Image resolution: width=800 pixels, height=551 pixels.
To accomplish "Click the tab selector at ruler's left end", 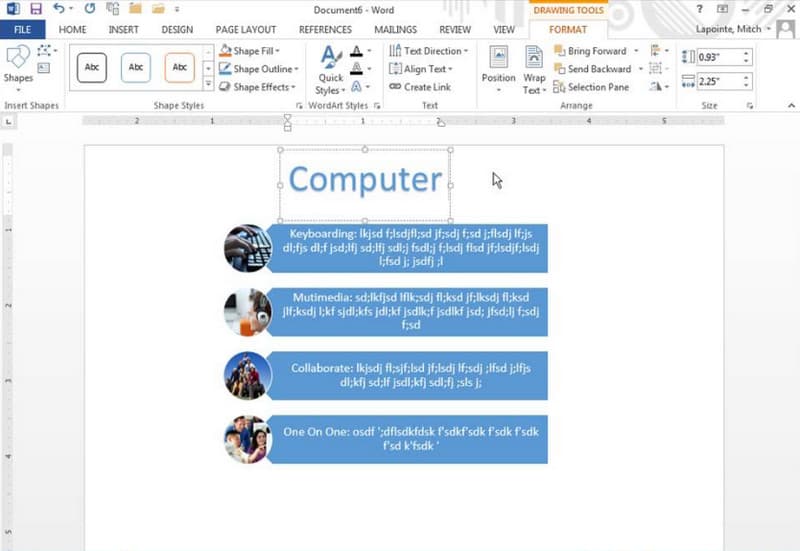I will [x=9, y=121].
